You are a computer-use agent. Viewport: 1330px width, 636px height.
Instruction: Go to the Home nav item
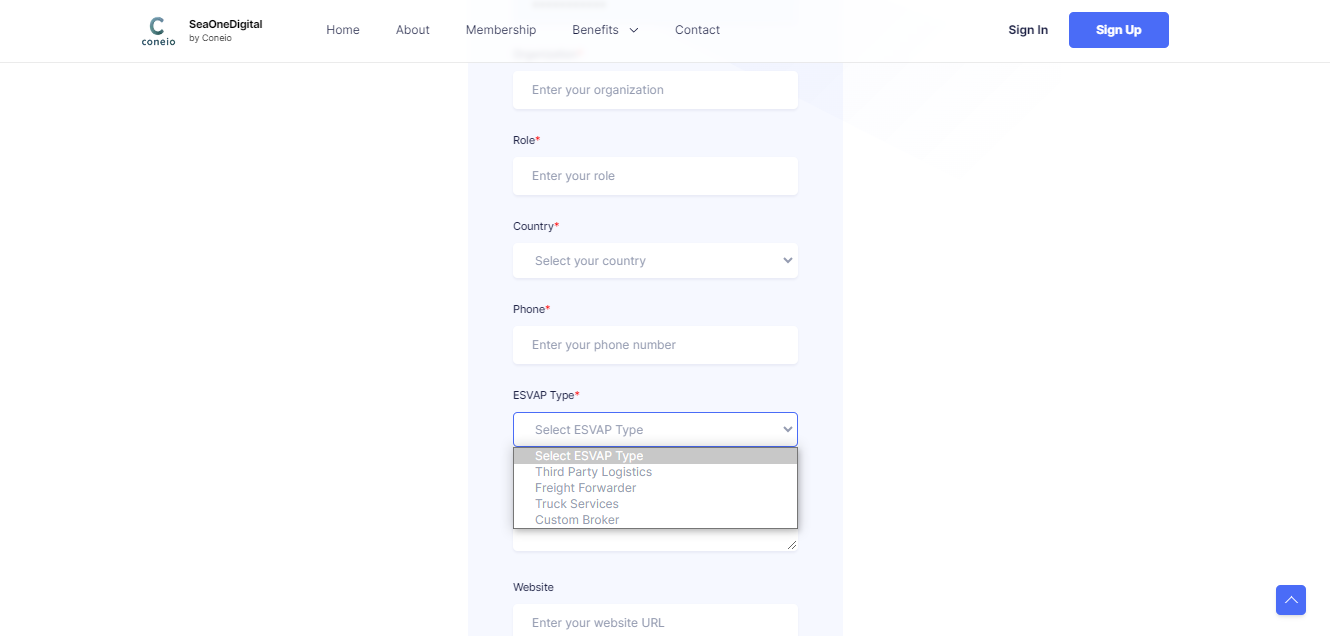(343, 30)
